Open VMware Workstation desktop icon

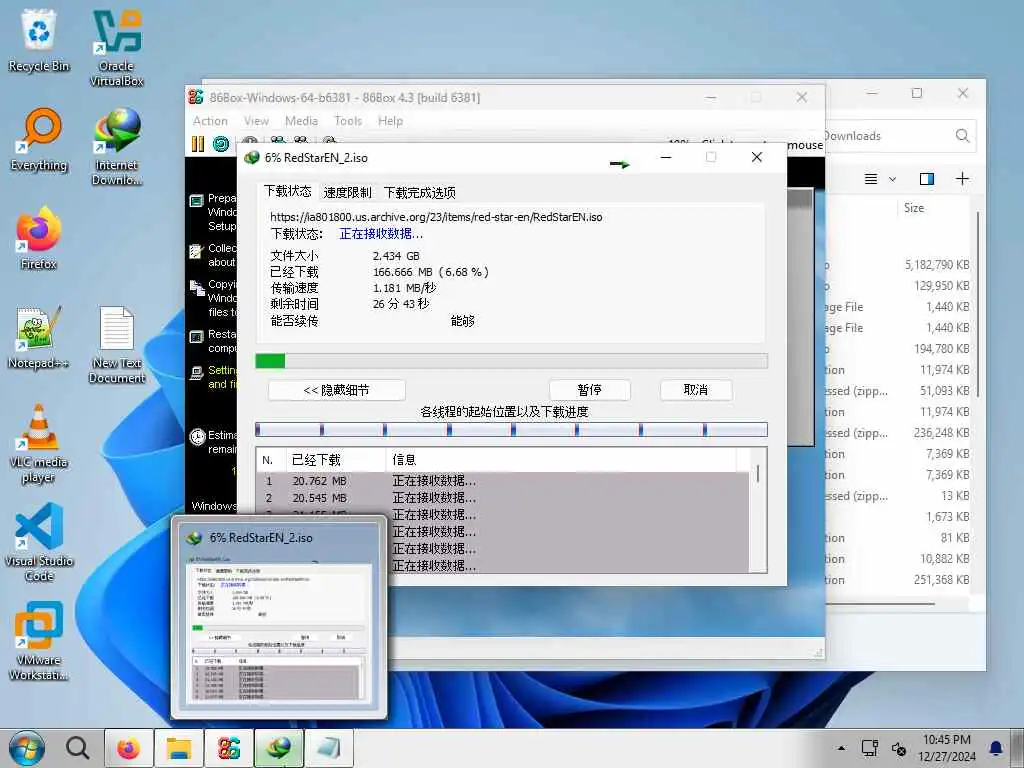pos(39,641)
